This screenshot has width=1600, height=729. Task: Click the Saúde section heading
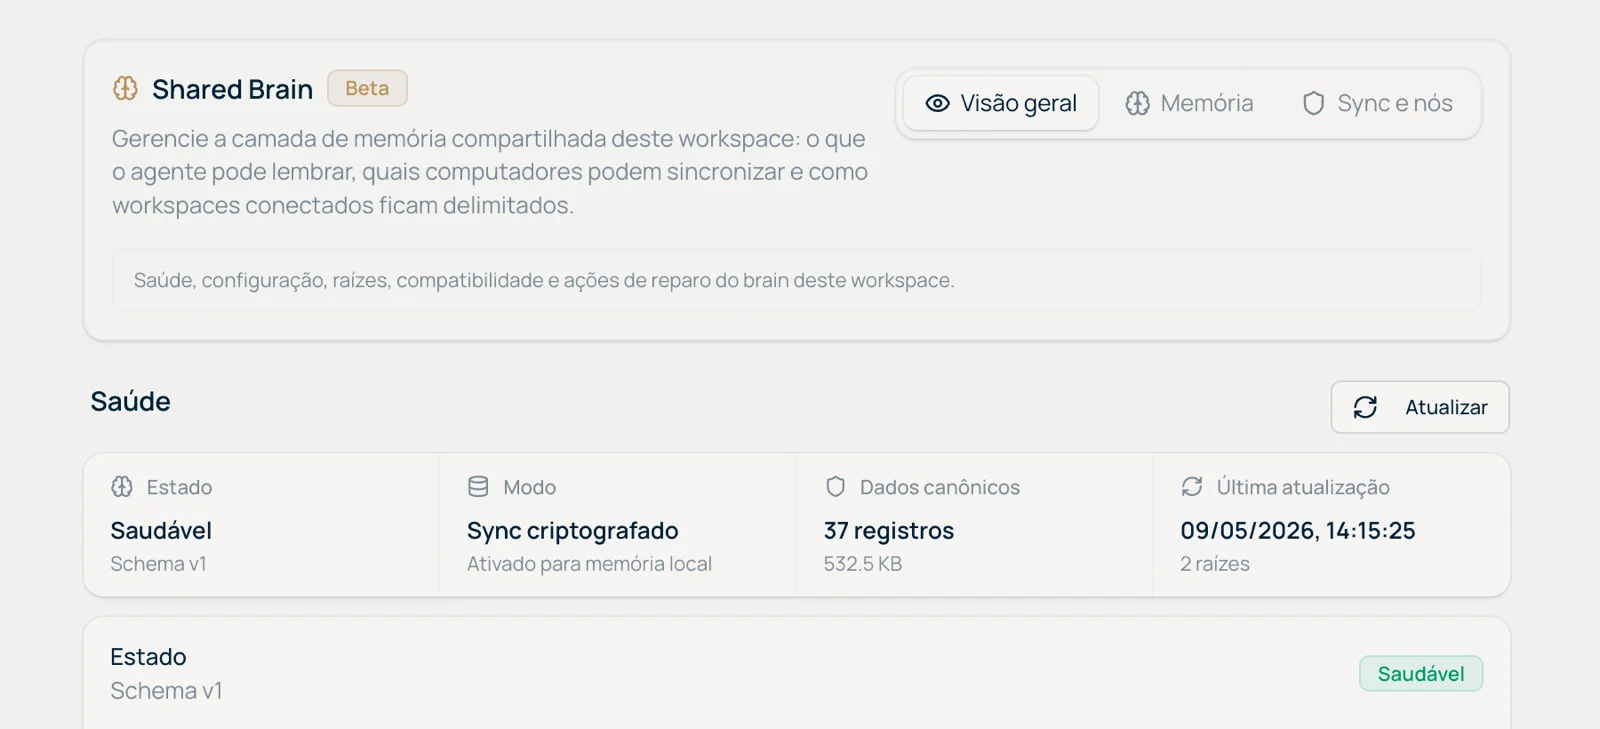click(x=130, y=401)
